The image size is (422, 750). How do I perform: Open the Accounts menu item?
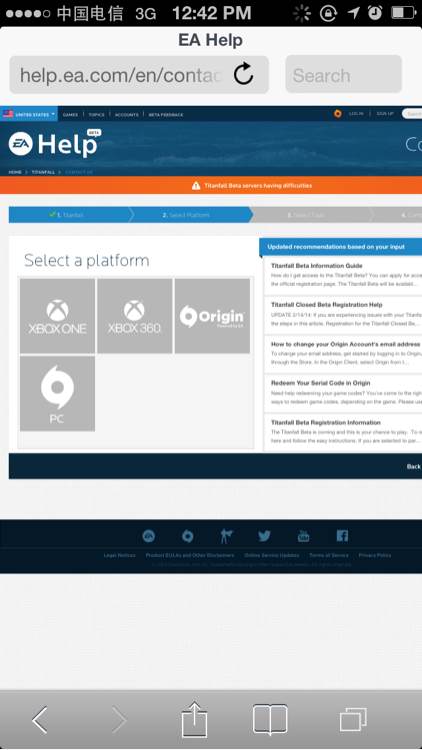point(127,115)
